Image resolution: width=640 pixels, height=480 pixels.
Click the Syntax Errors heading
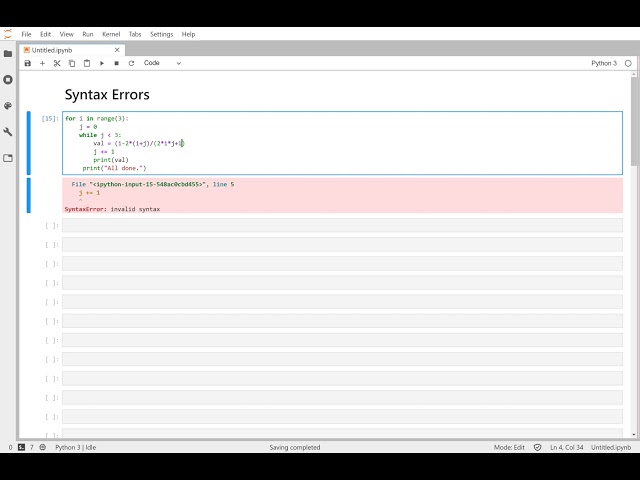click(107, 94)
